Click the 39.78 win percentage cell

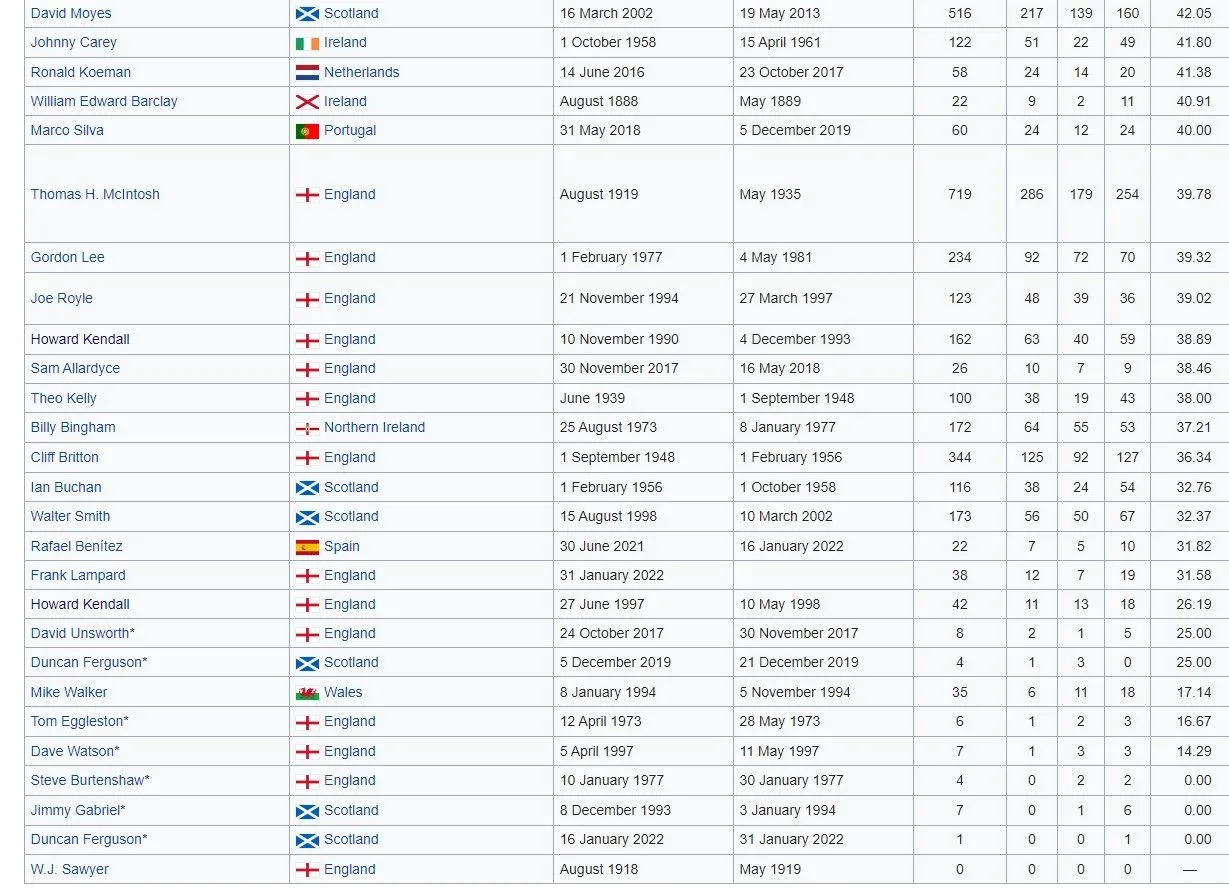tap(1194, 195)
